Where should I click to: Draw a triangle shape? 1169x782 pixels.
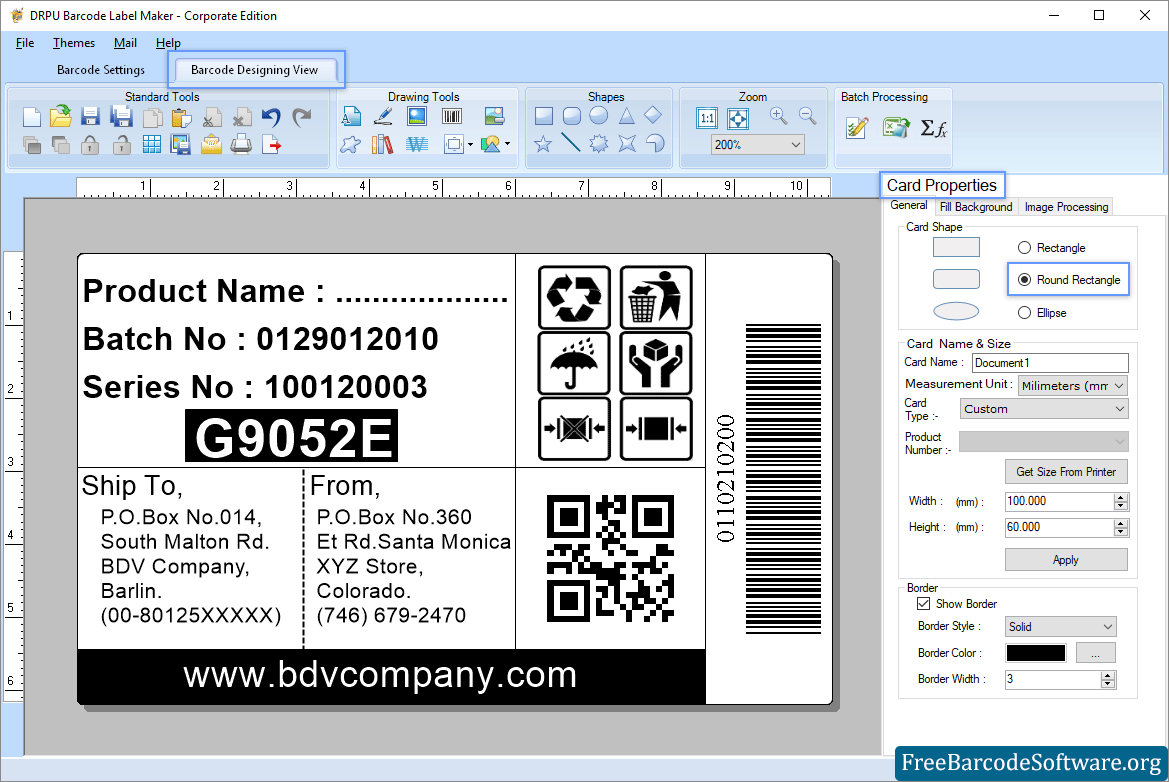[626, 116]
